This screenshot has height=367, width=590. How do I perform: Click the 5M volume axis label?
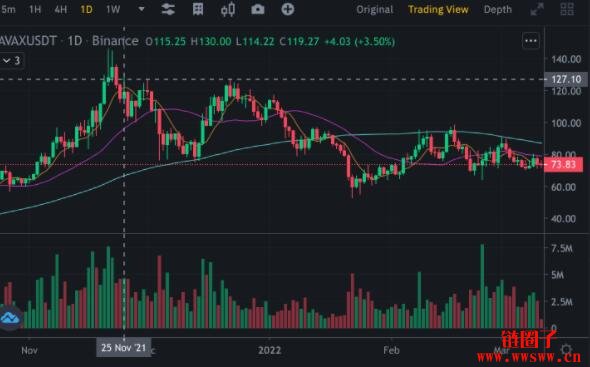click(557, 275)
